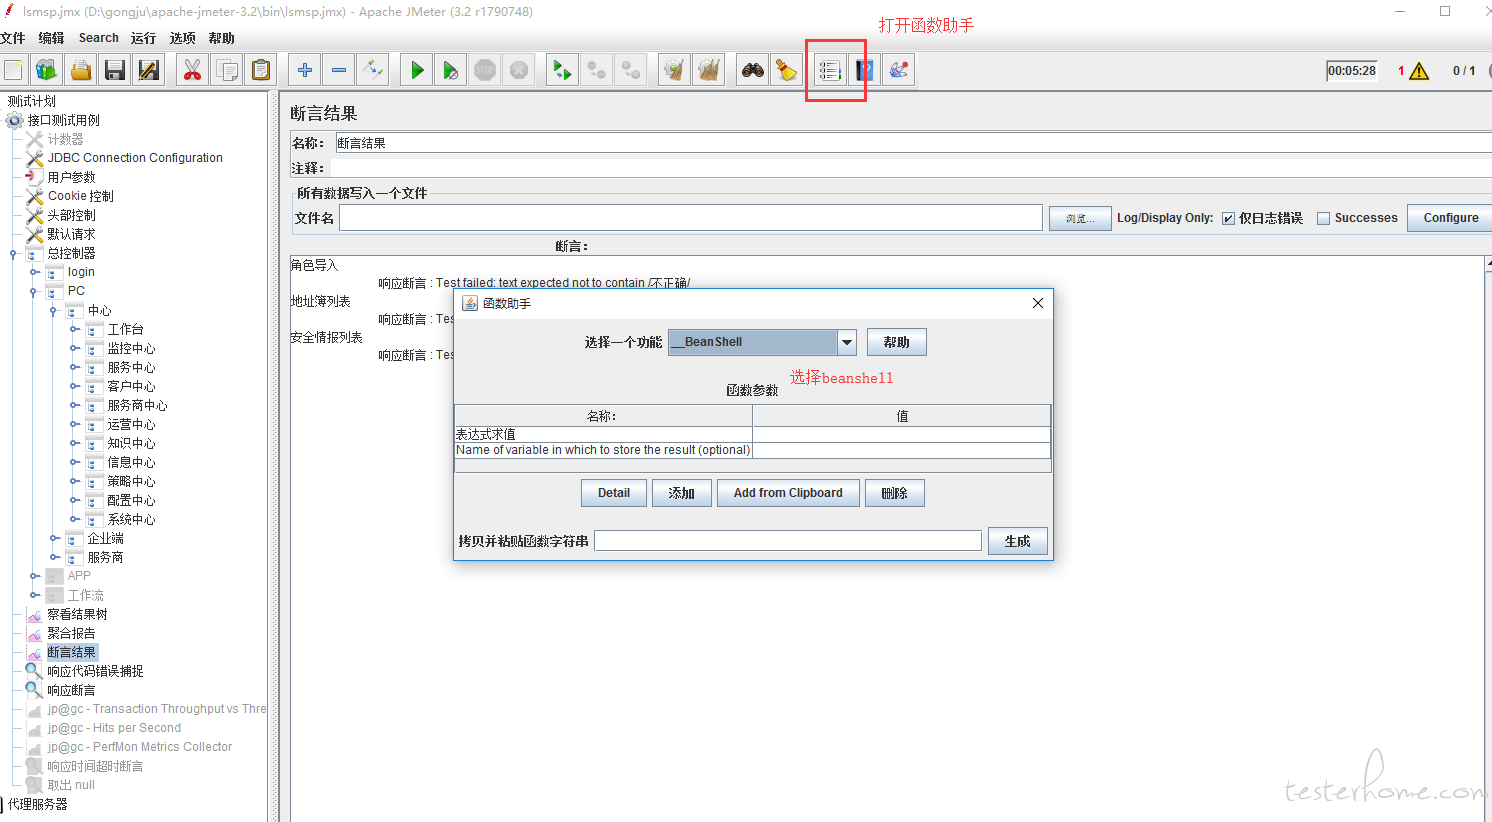This screenshot has height=822, width=1492.
Task: Click the Clear All double broom icon
Action: (x=709, y=70)
